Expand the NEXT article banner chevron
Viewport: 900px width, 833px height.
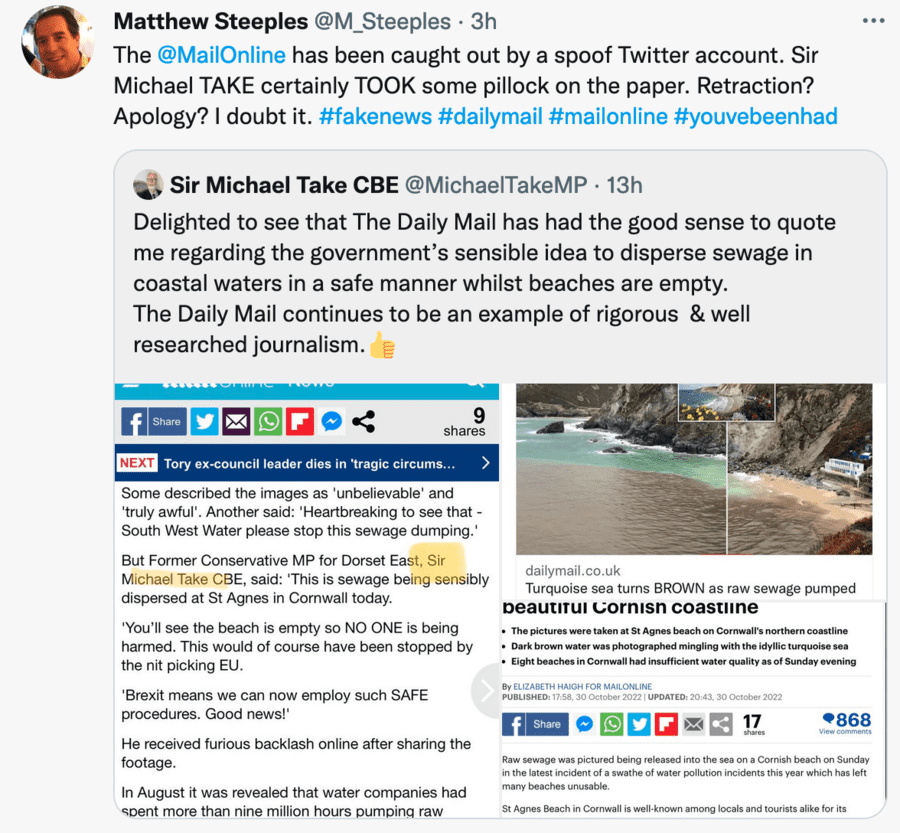[486, 463]
